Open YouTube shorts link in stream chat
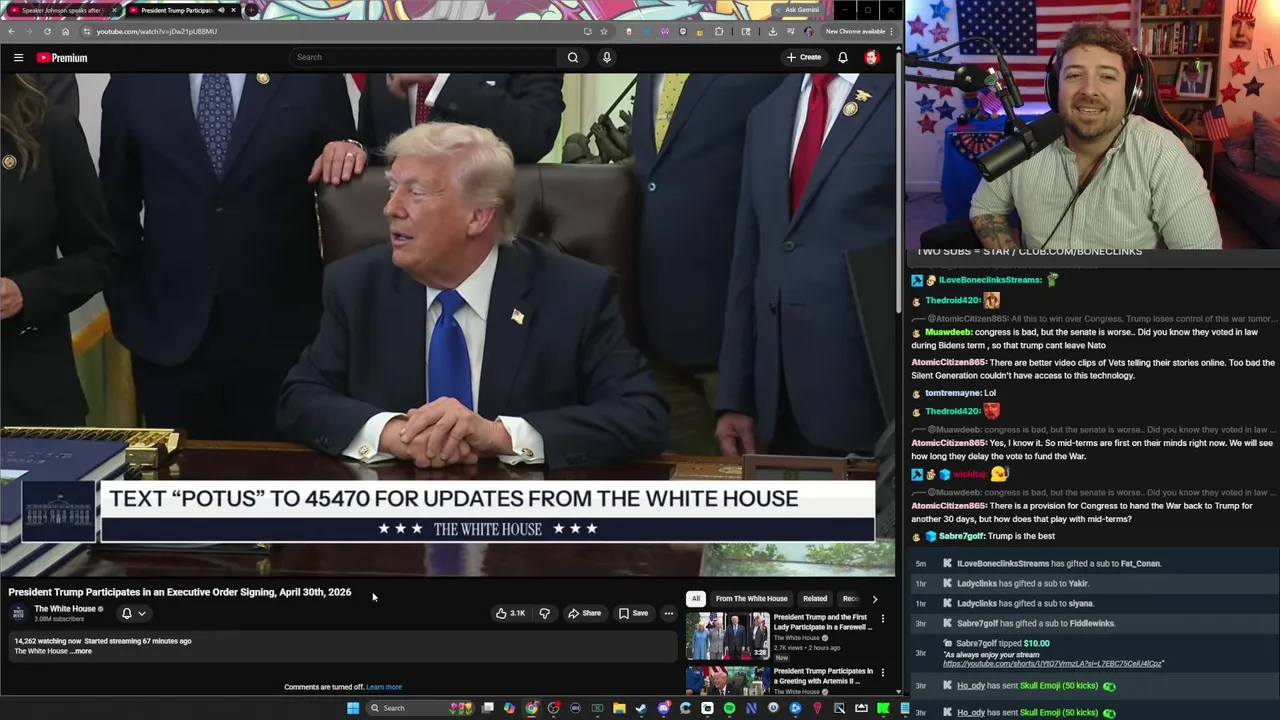The image size is (1280, 720). pyautogui.click(x=1053, y=663)
